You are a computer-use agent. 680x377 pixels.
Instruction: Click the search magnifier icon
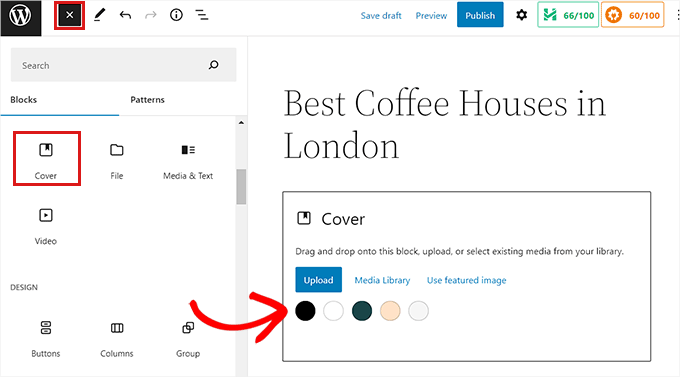click(214, 65)
